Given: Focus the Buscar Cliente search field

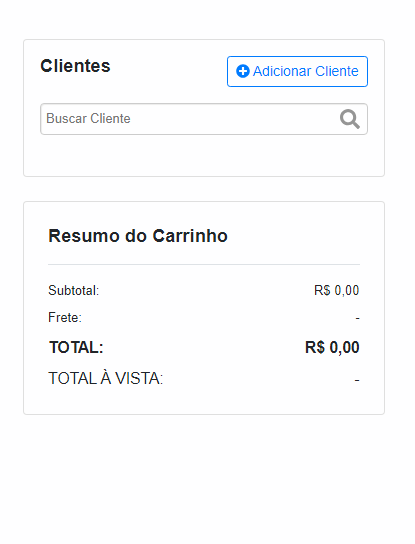Looking at the screenshot, I should (x=204, y=119).
